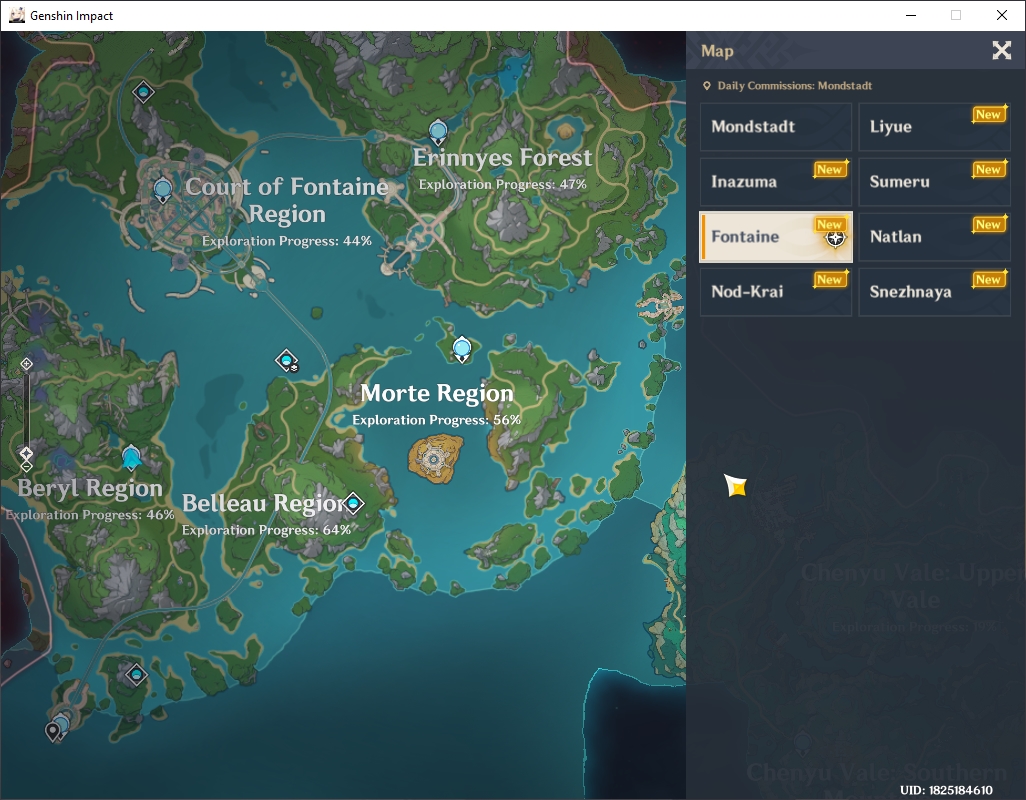Screen dimensions: 1026x800
Task: Choose Natlan from the region list
Action: pyautogui.click(x=934, y=236)
